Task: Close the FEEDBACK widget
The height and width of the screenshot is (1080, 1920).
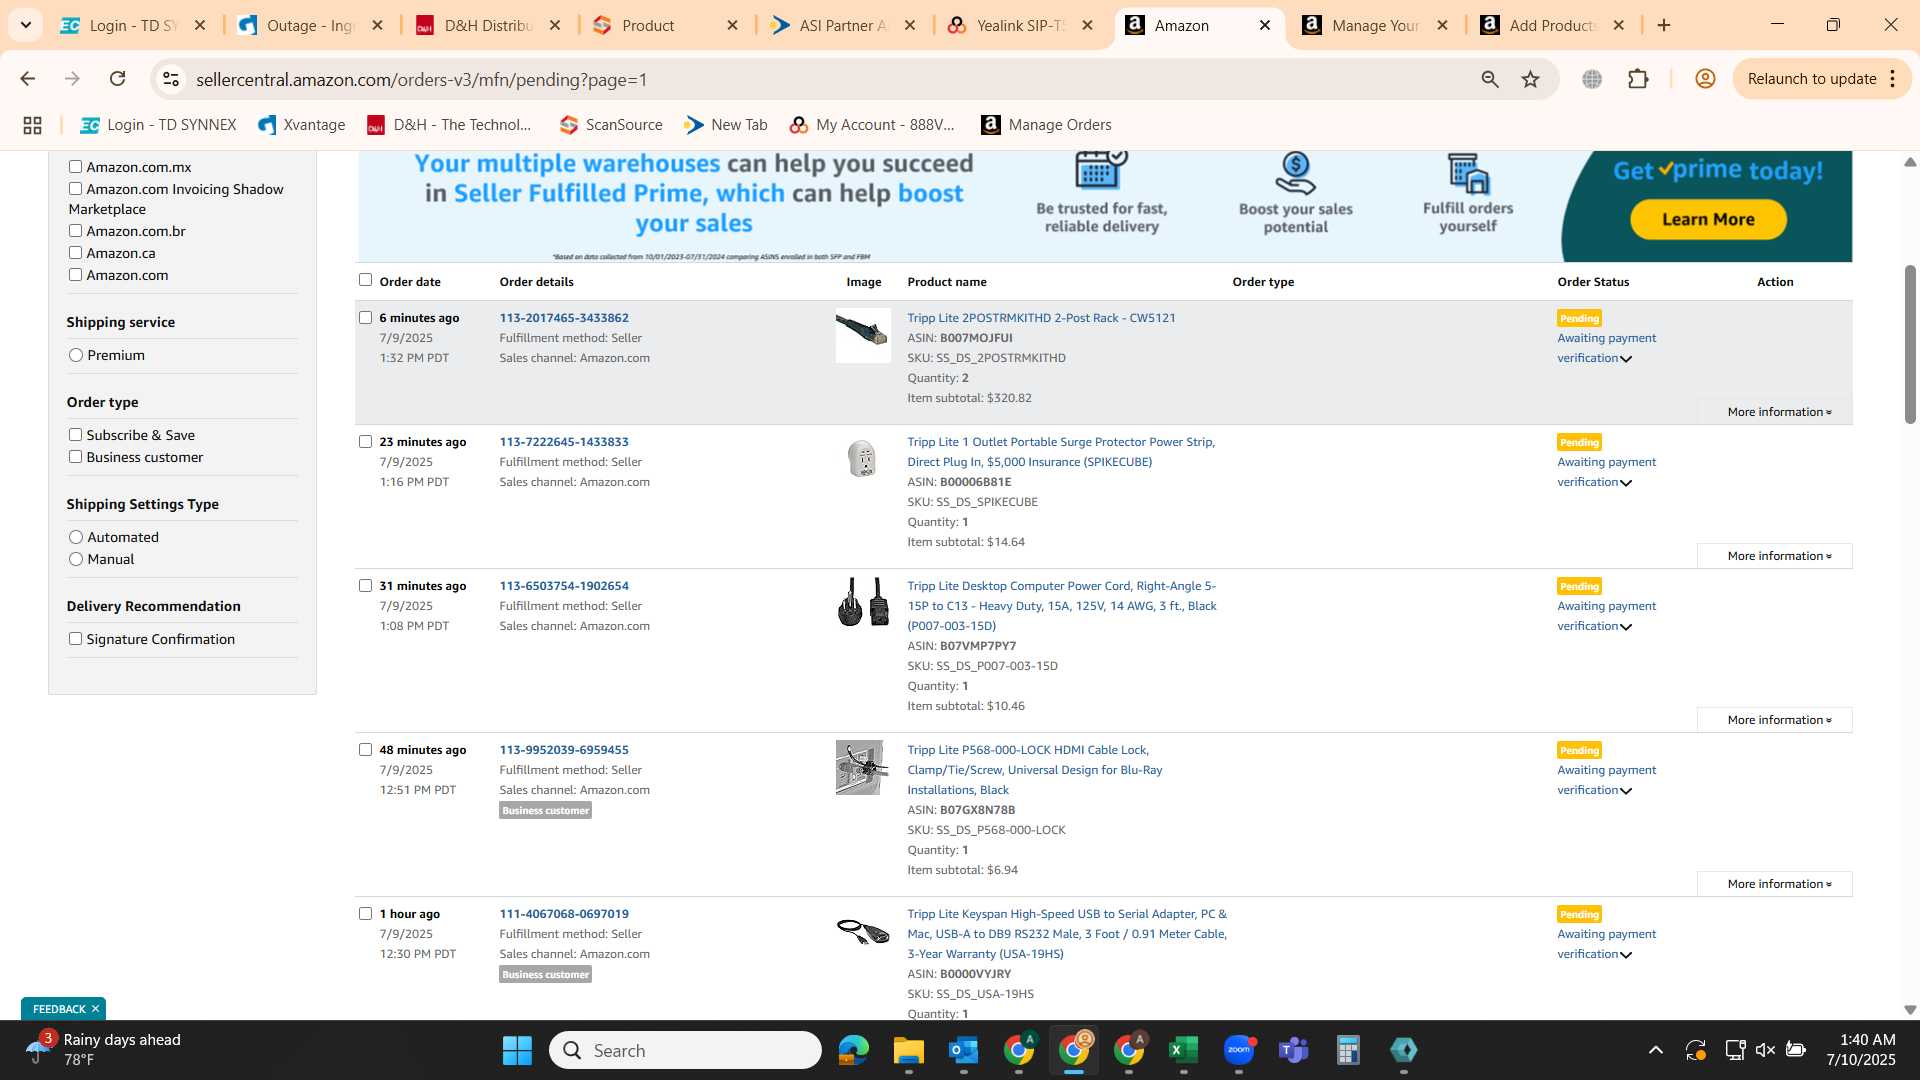Action: [x=95, y=1009]
